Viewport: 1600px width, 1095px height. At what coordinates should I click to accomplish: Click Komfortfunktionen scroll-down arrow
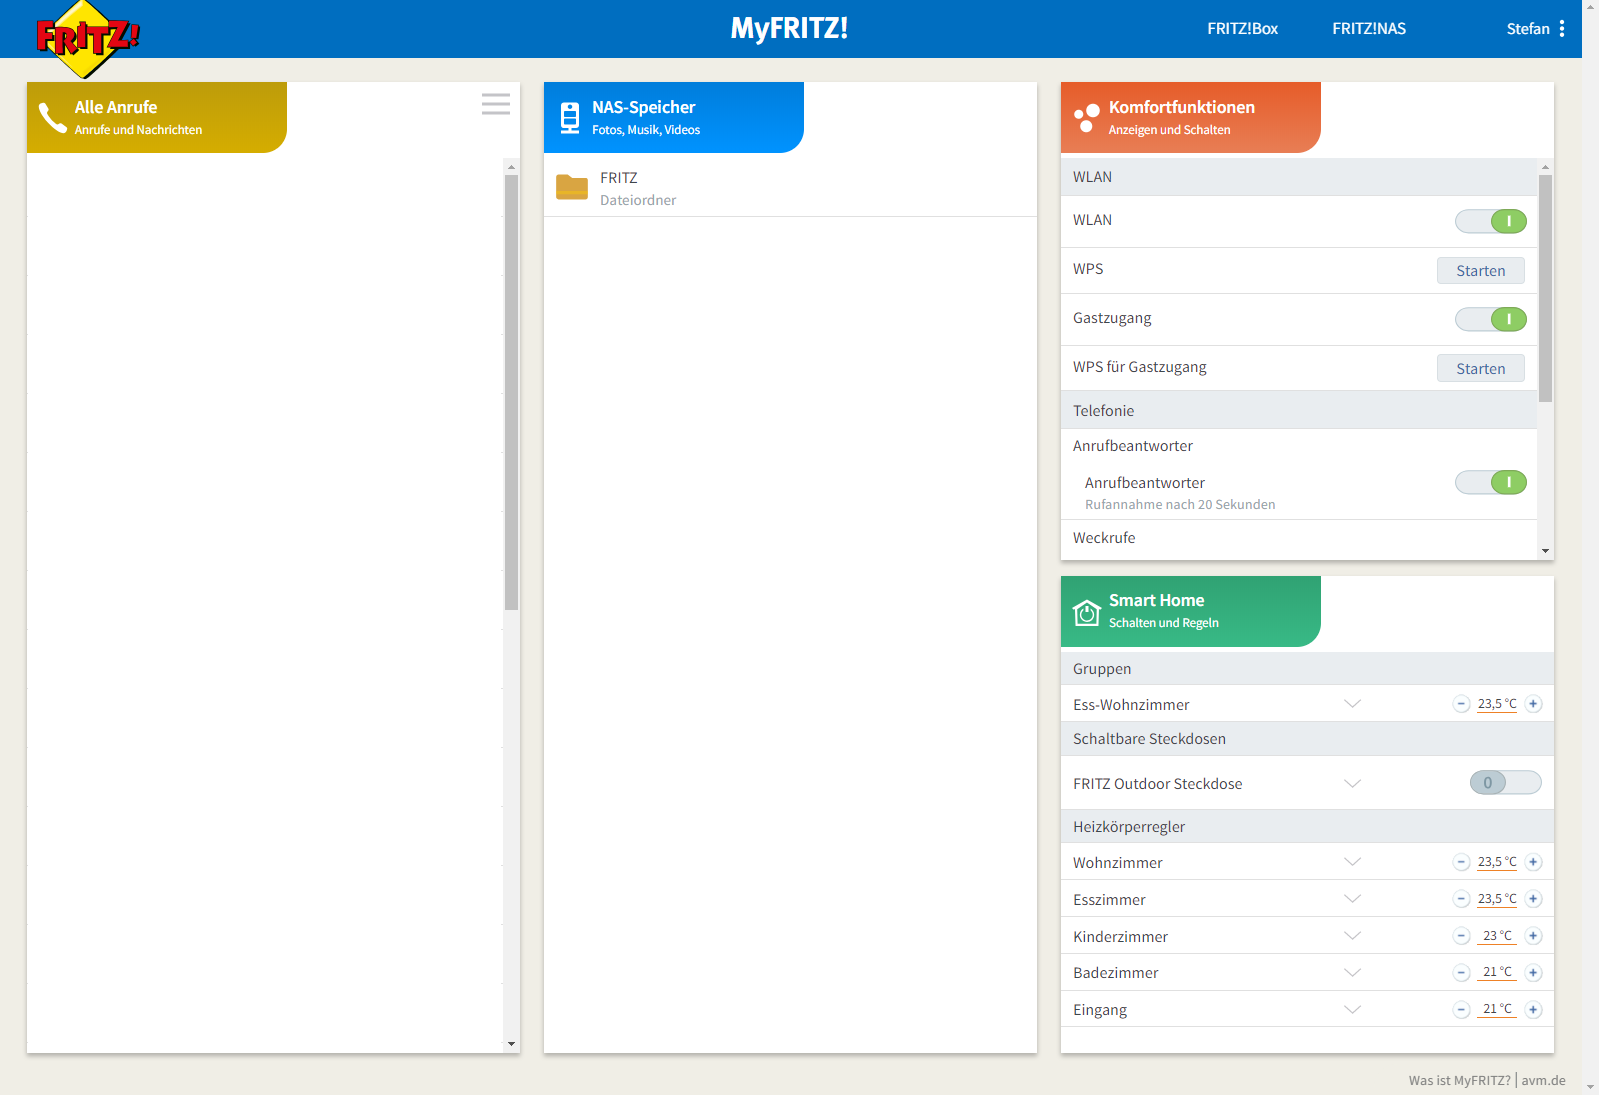(1546, 551)
